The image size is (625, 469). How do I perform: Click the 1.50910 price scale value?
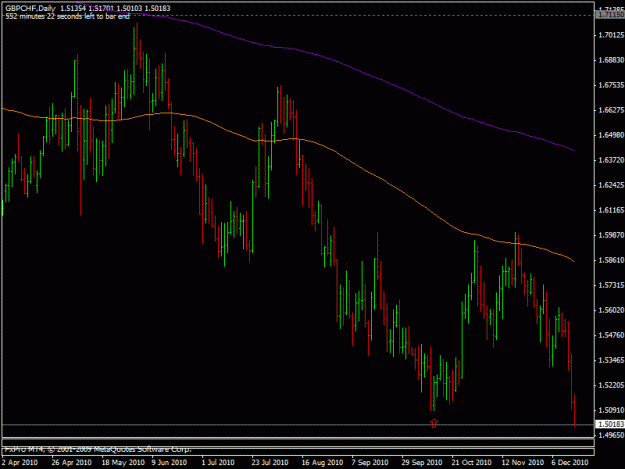point(611,410)
